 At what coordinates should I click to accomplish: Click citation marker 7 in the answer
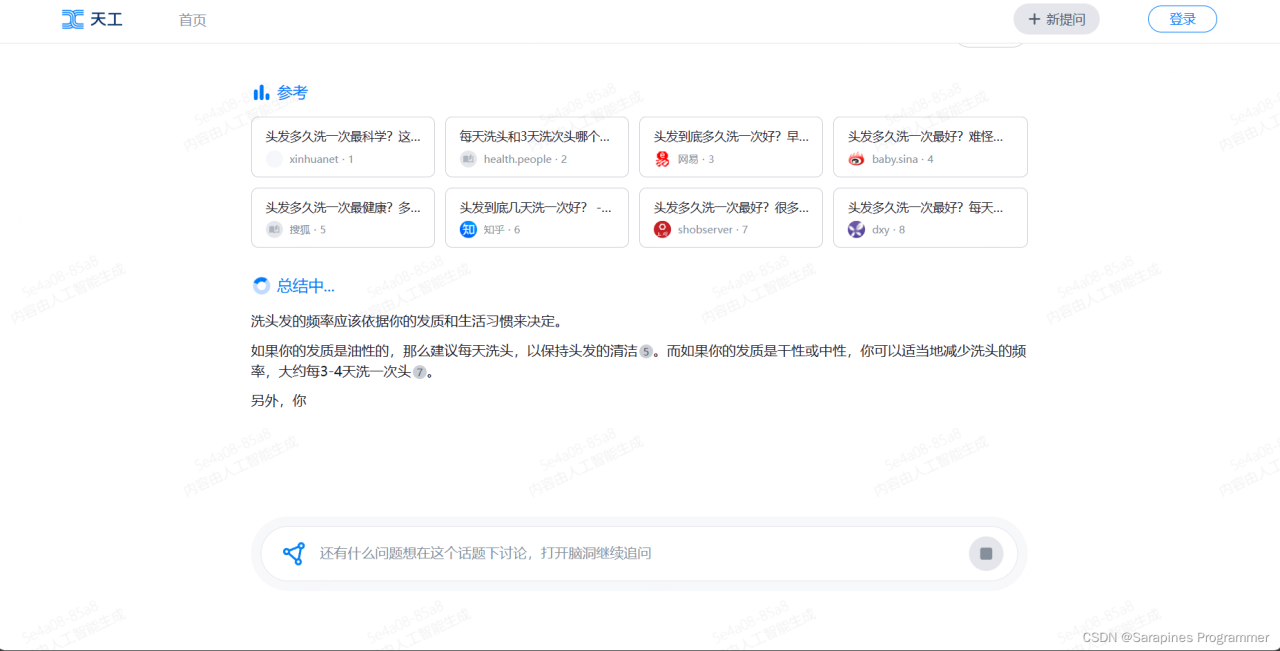[419, 372]
